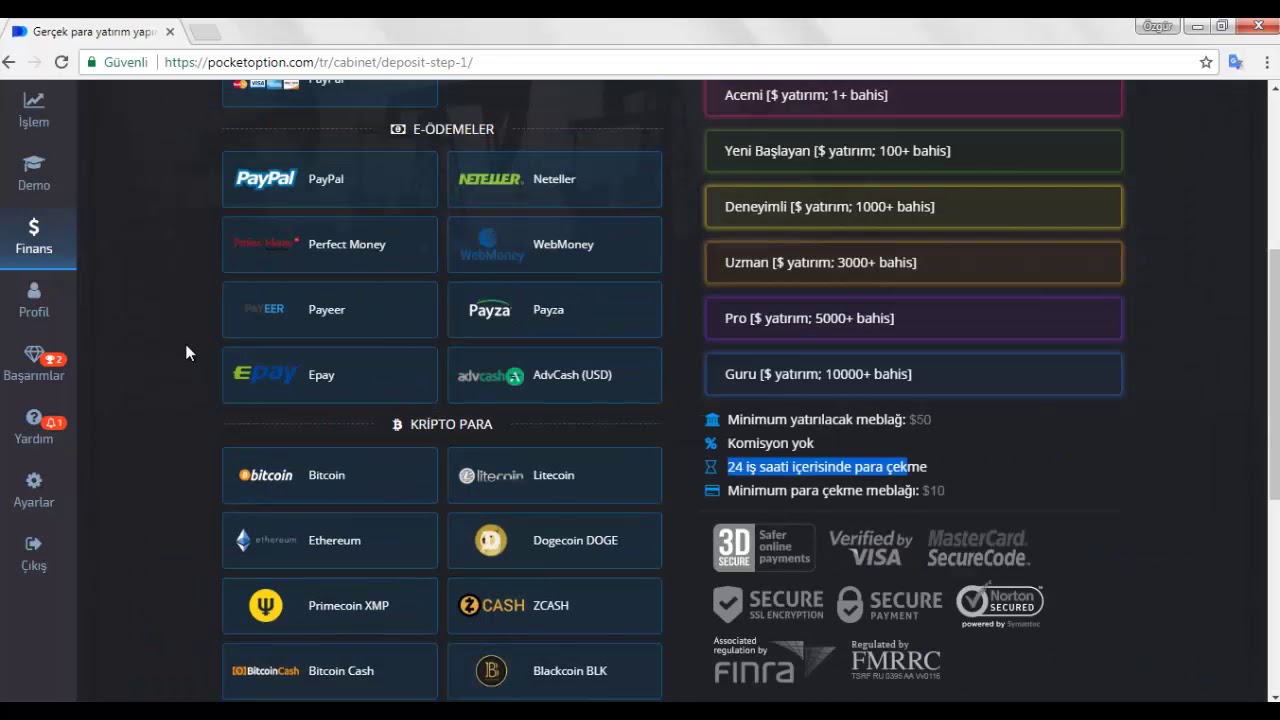Viewport: 1280px width, 720px height.
Task: Click the Secure Payment lock badge
Action: tap(890, 604)
